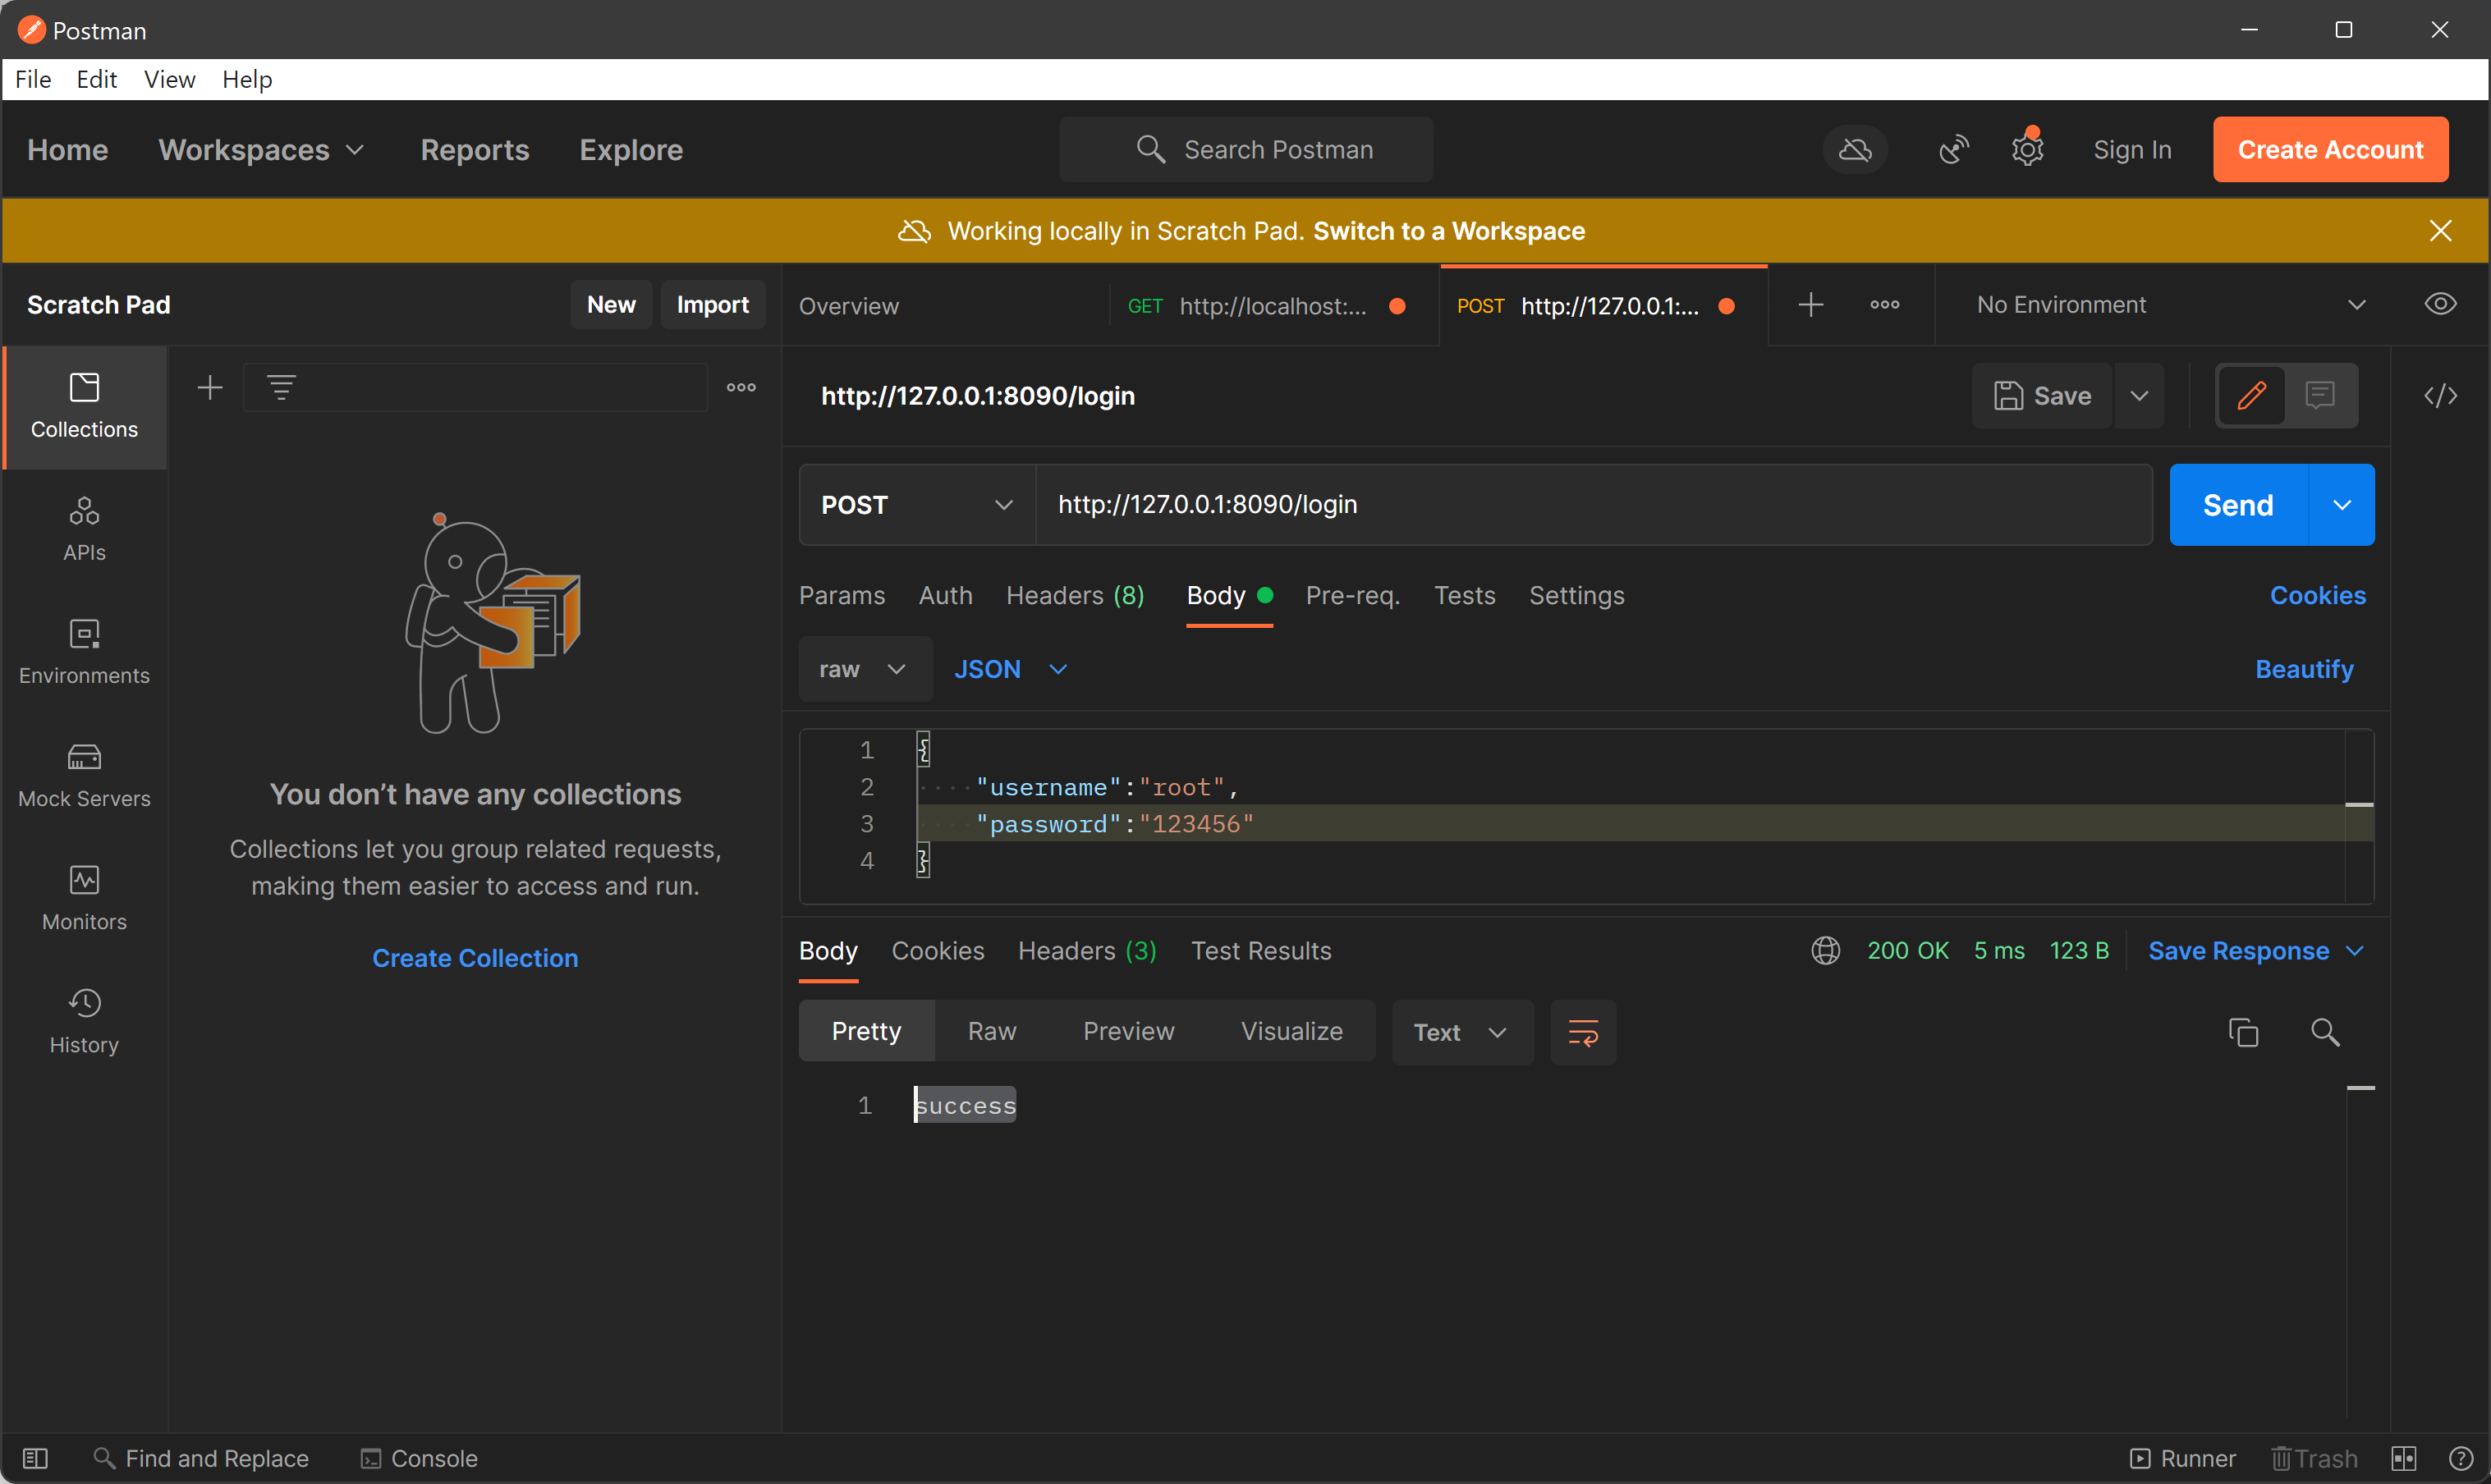Click the Beautify link
This screenshot has height=1484, width=2491.
tap(2304, 669)
